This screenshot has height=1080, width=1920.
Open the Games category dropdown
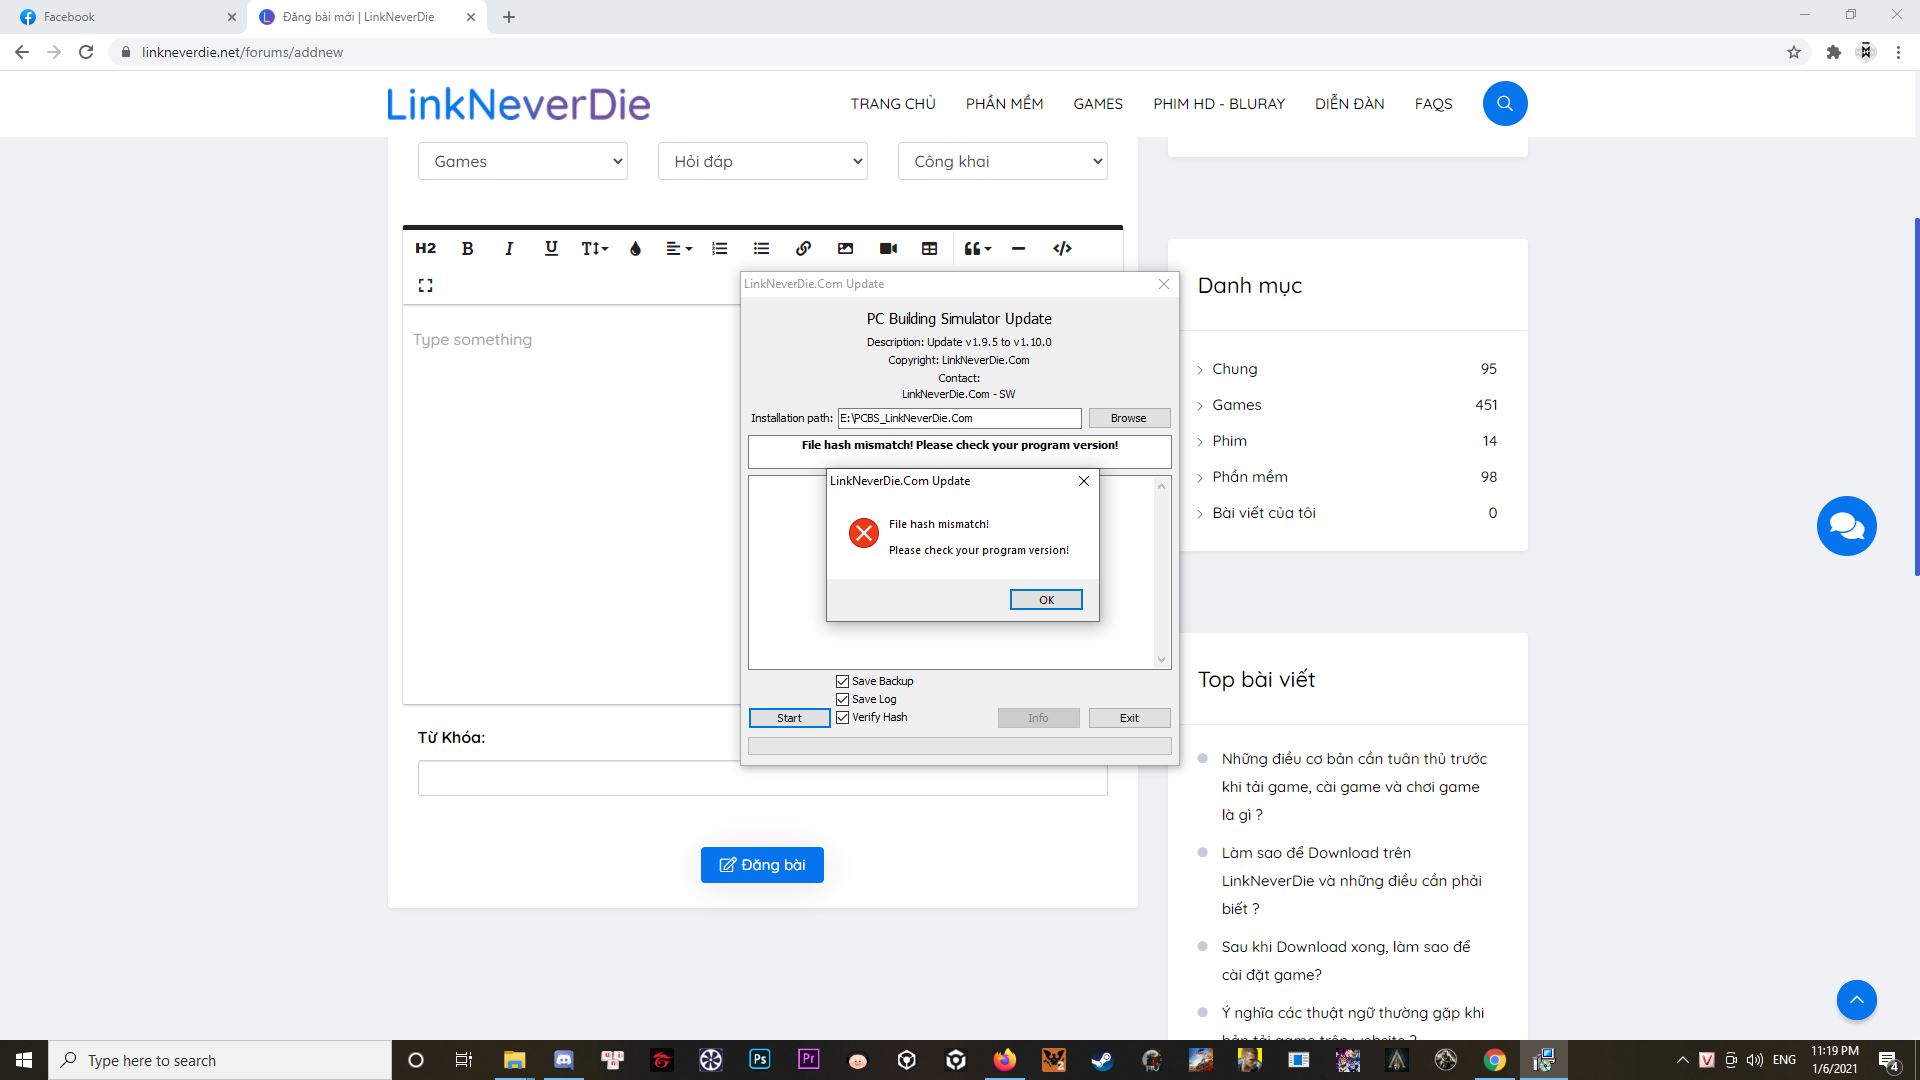pyautogui.click(x=523, y=161)
